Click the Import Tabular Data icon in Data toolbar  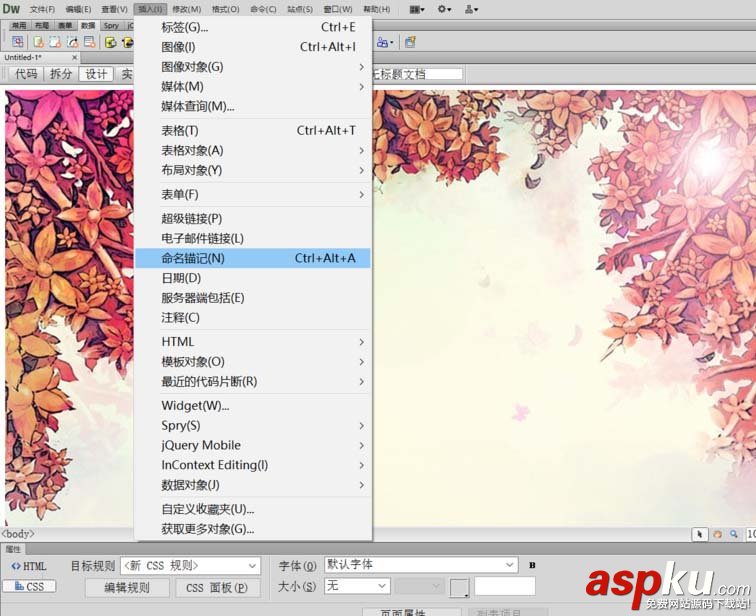18,42
